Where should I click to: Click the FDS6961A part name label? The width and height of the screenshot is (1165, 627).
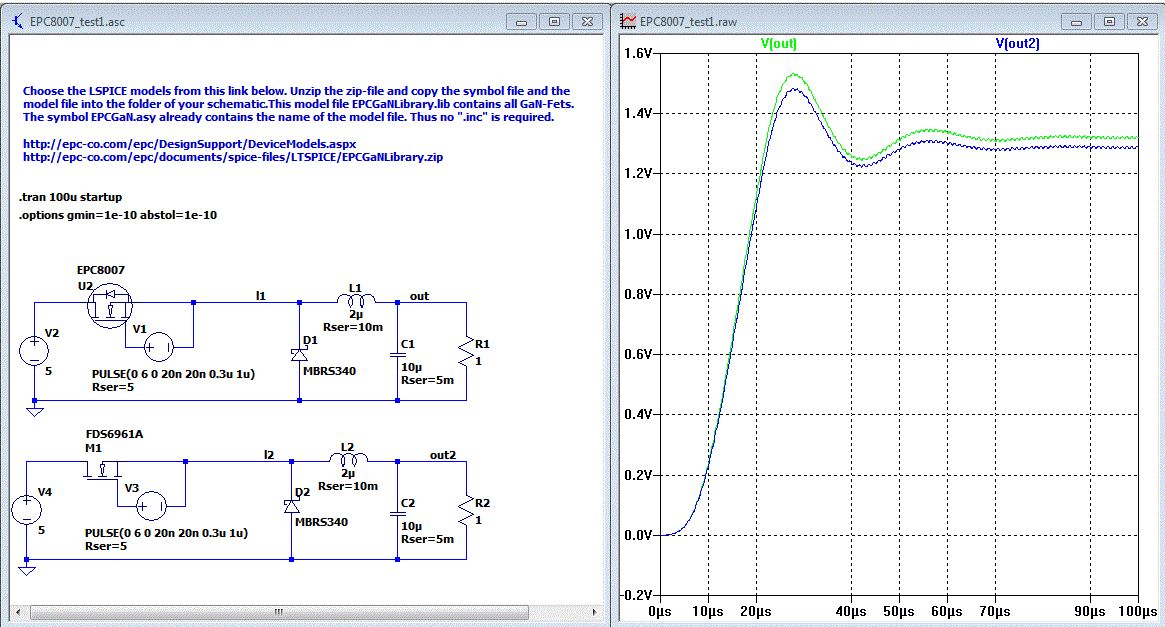pos(114,434)
